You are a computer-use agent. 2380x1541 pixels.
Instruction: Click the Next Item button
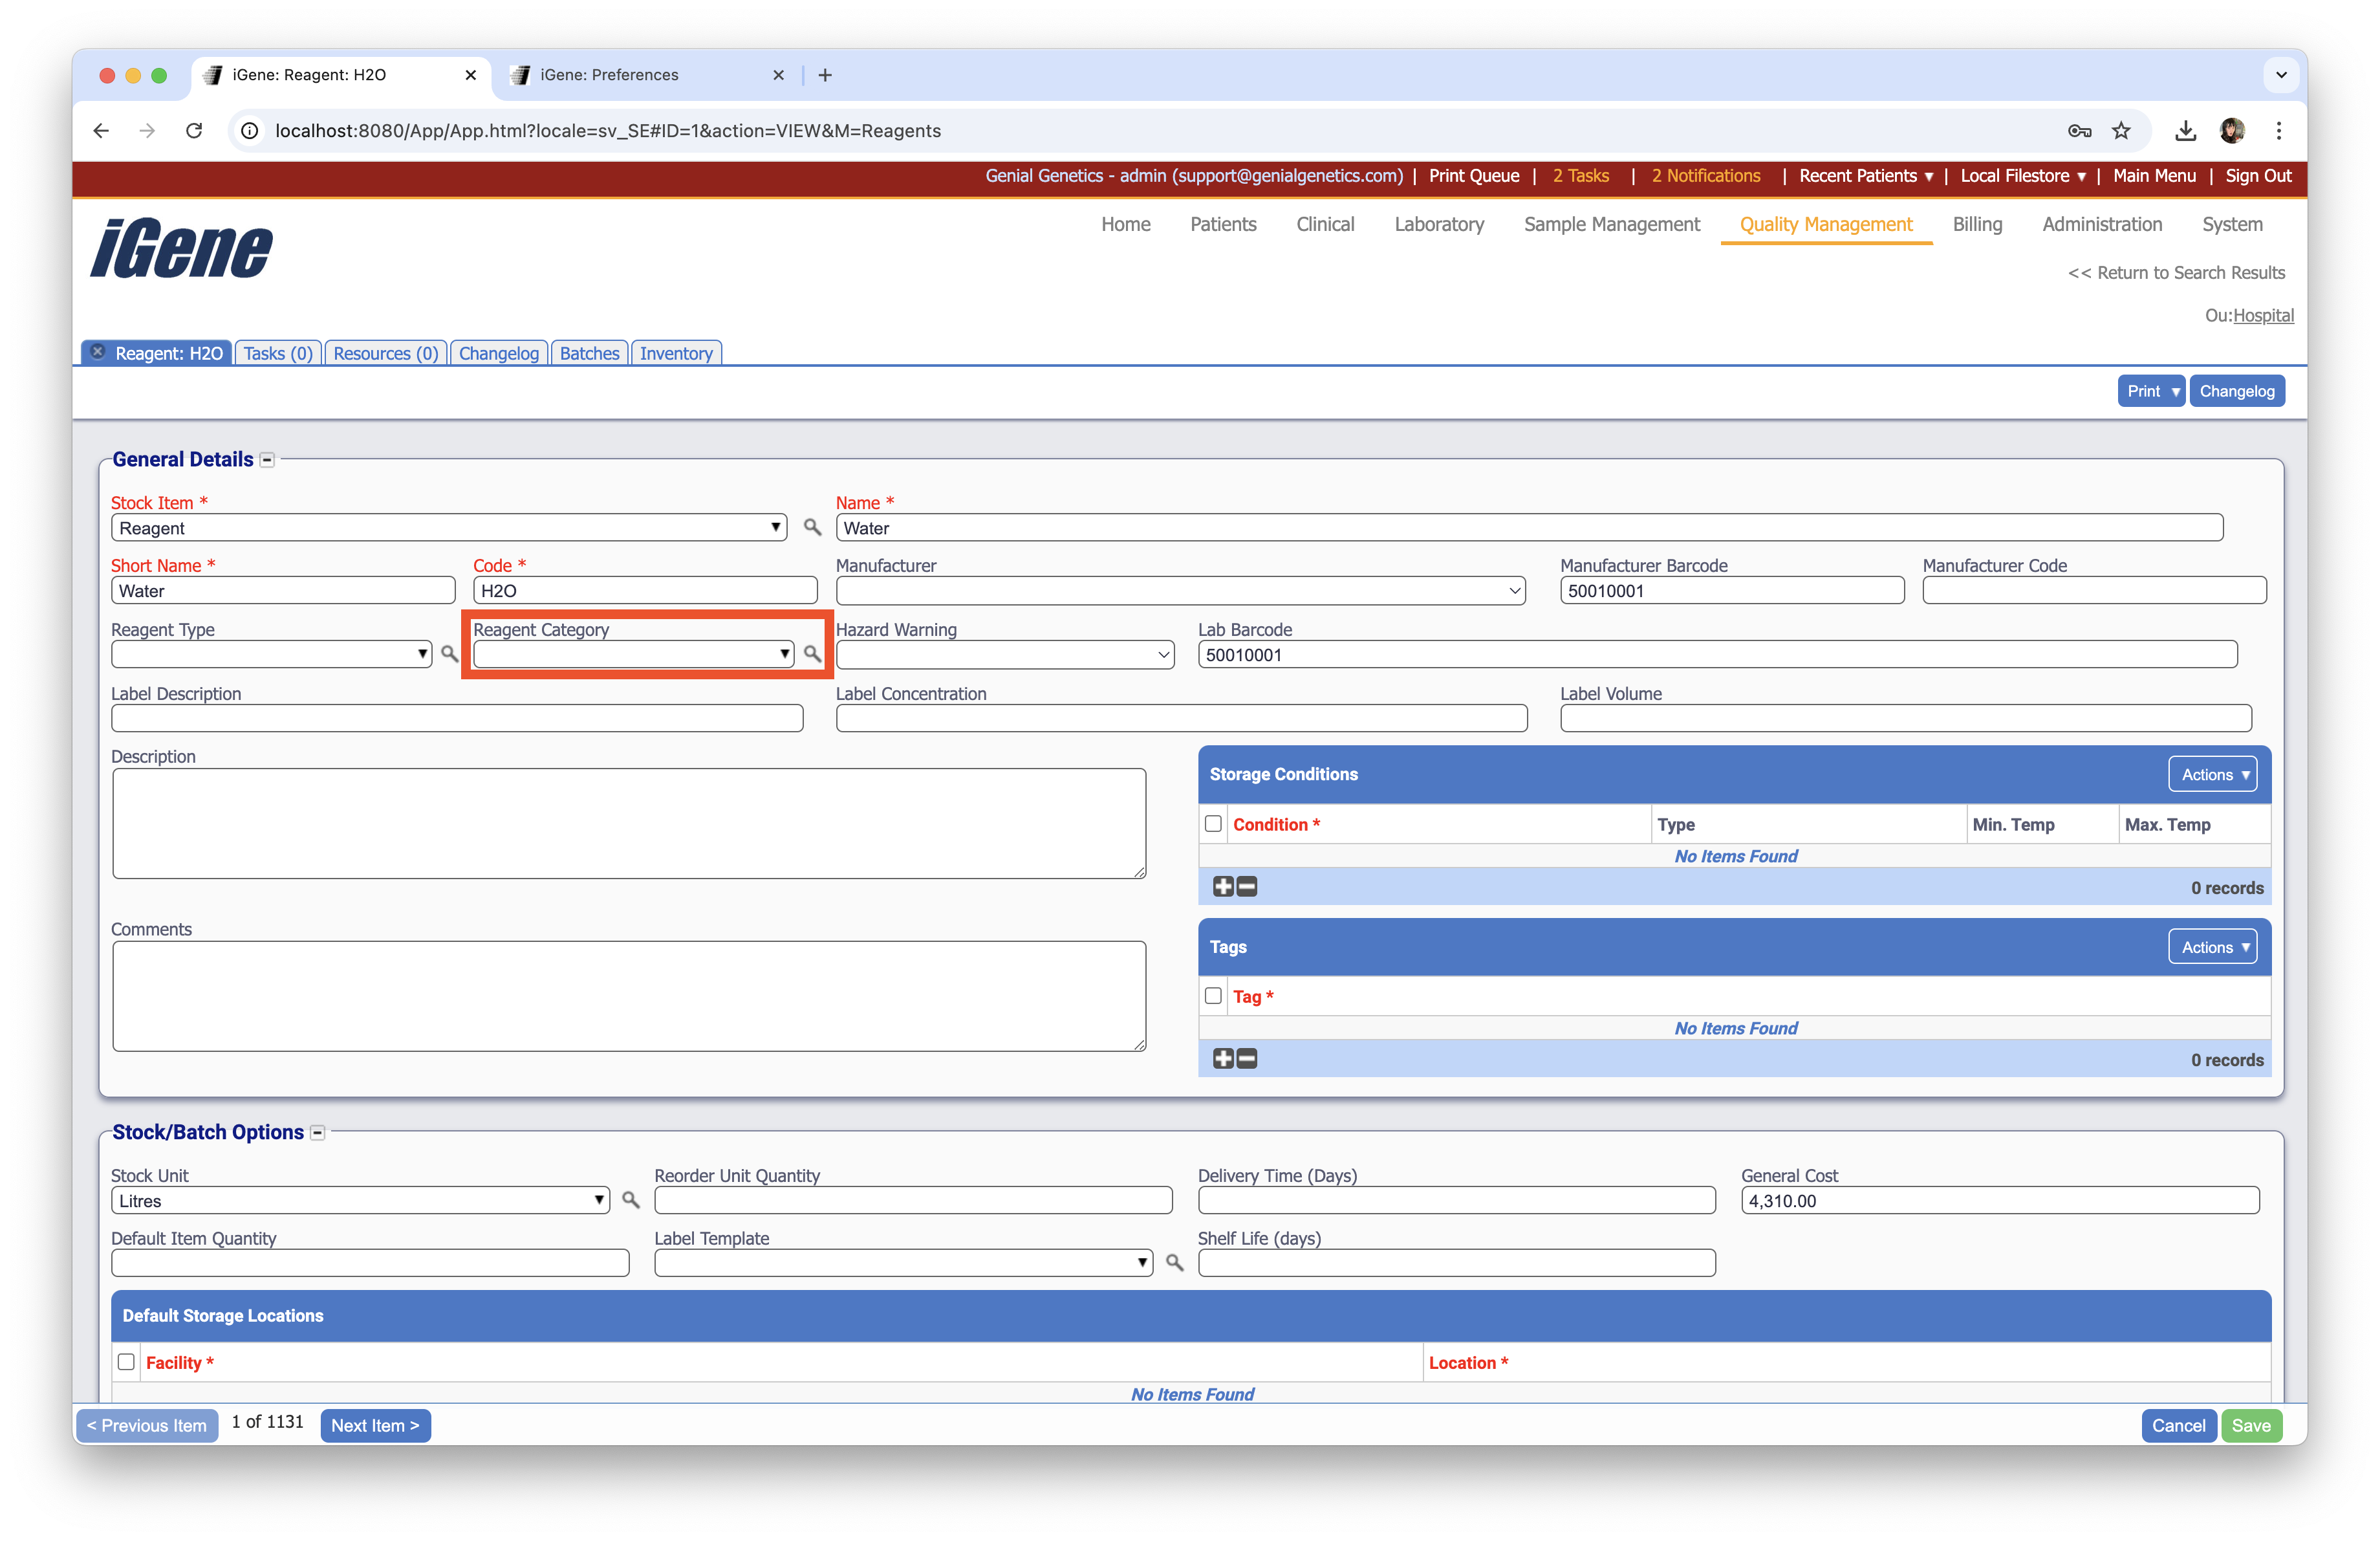(x=375, y=1425)
